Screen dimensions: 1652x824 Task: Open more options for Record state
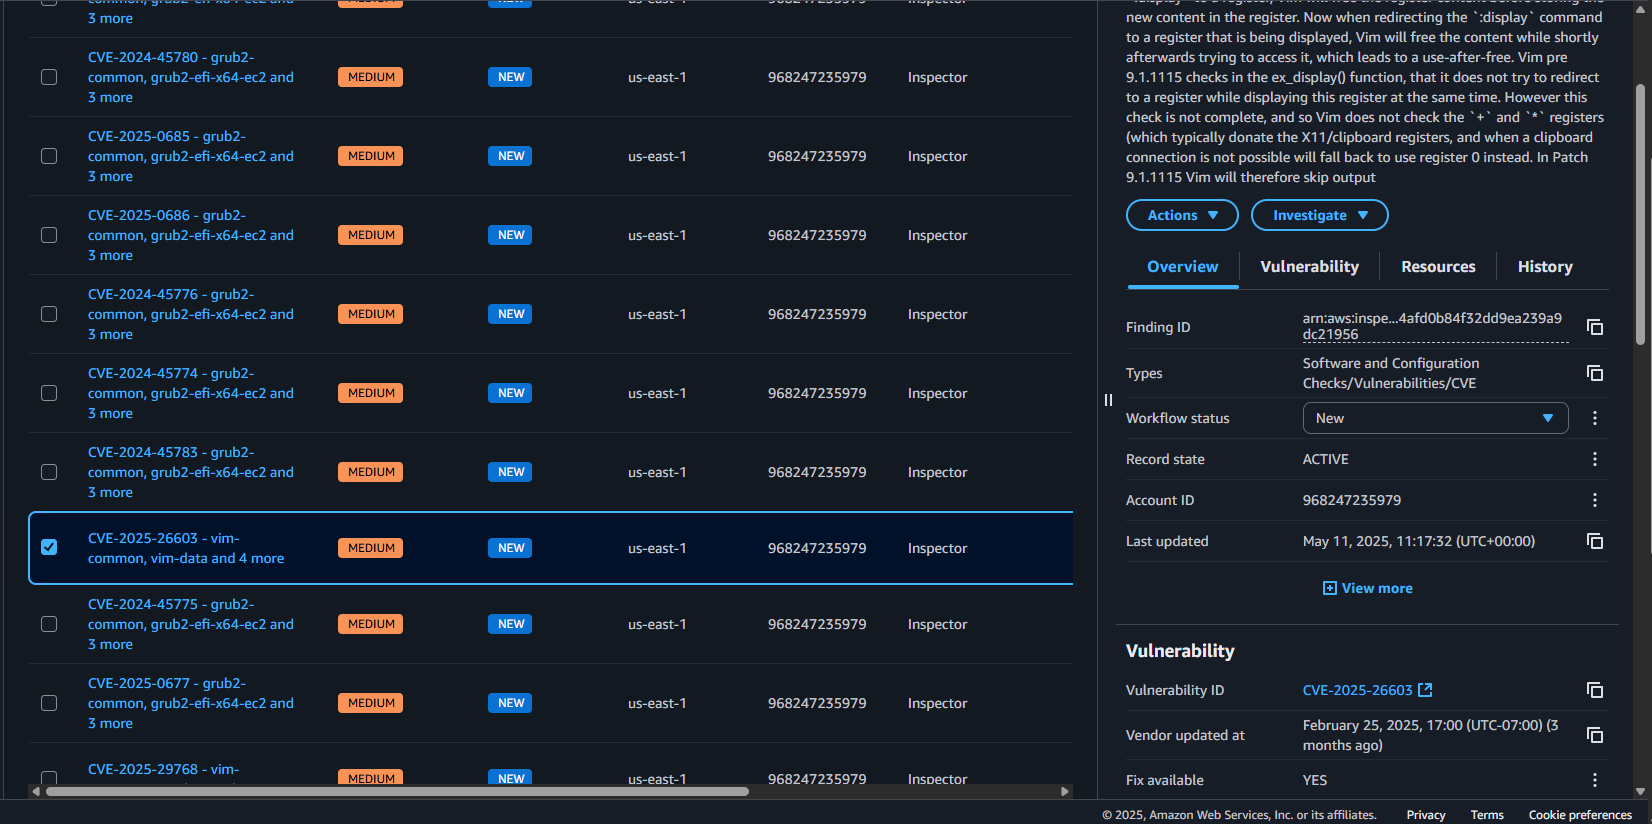pos(1595,459)
